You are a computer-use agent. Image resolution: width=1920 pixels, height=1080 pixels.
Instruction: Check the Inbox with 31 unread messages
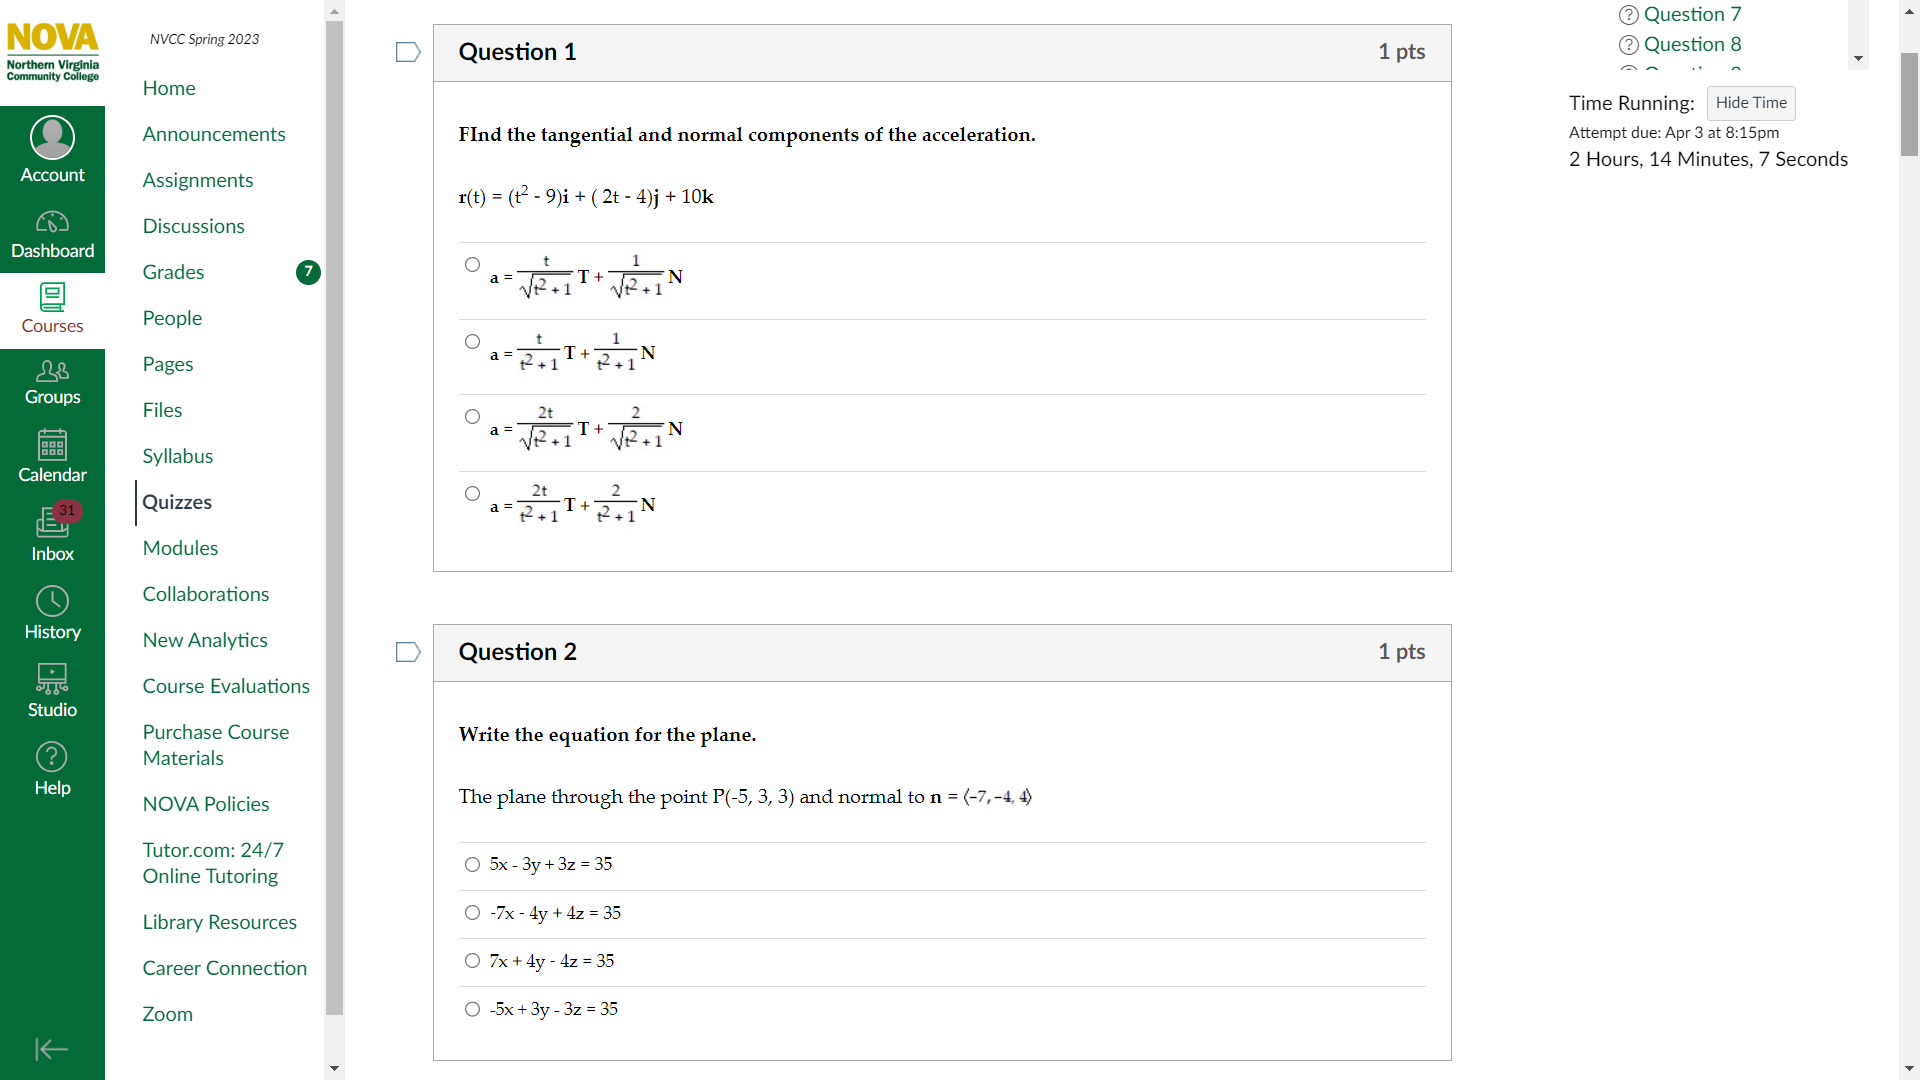52,533
